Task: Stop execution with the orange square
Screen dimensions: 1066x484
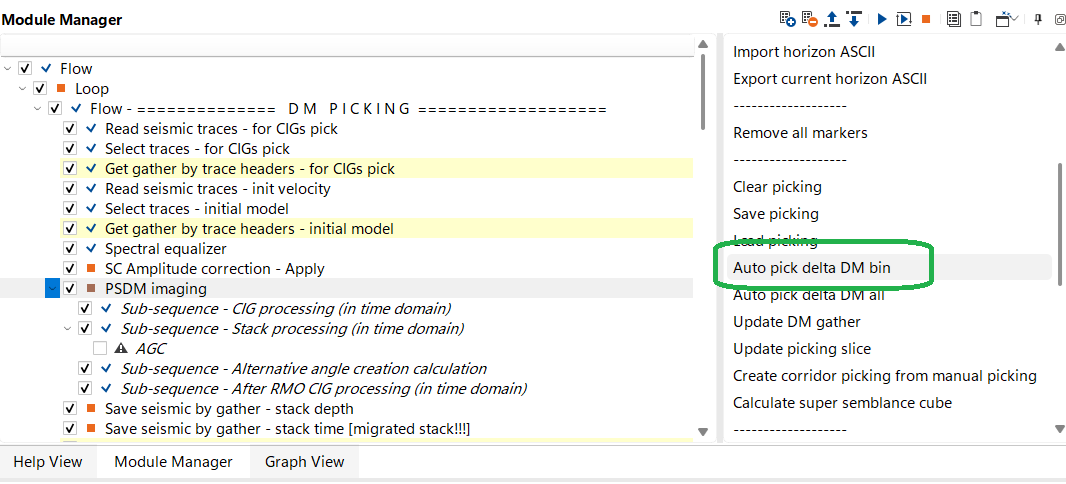Action: [926, 19]
